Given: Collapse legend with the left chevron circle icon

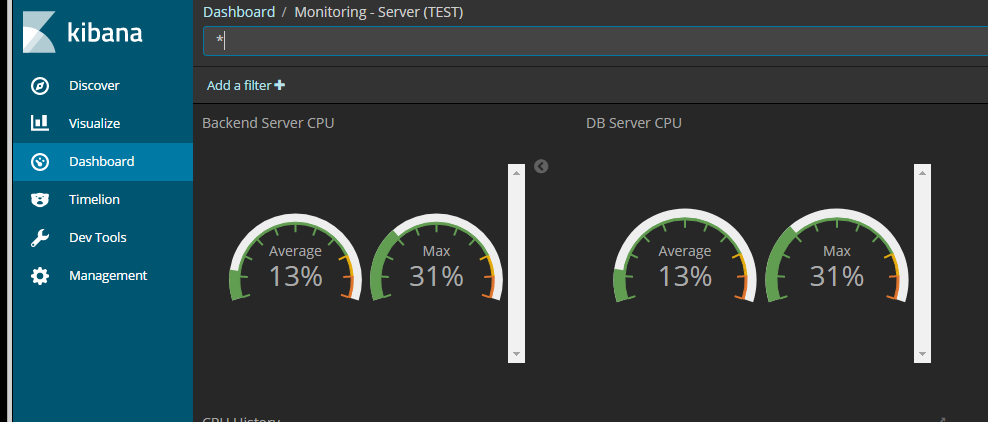Looking at the screenshot, I should (541, 166).
